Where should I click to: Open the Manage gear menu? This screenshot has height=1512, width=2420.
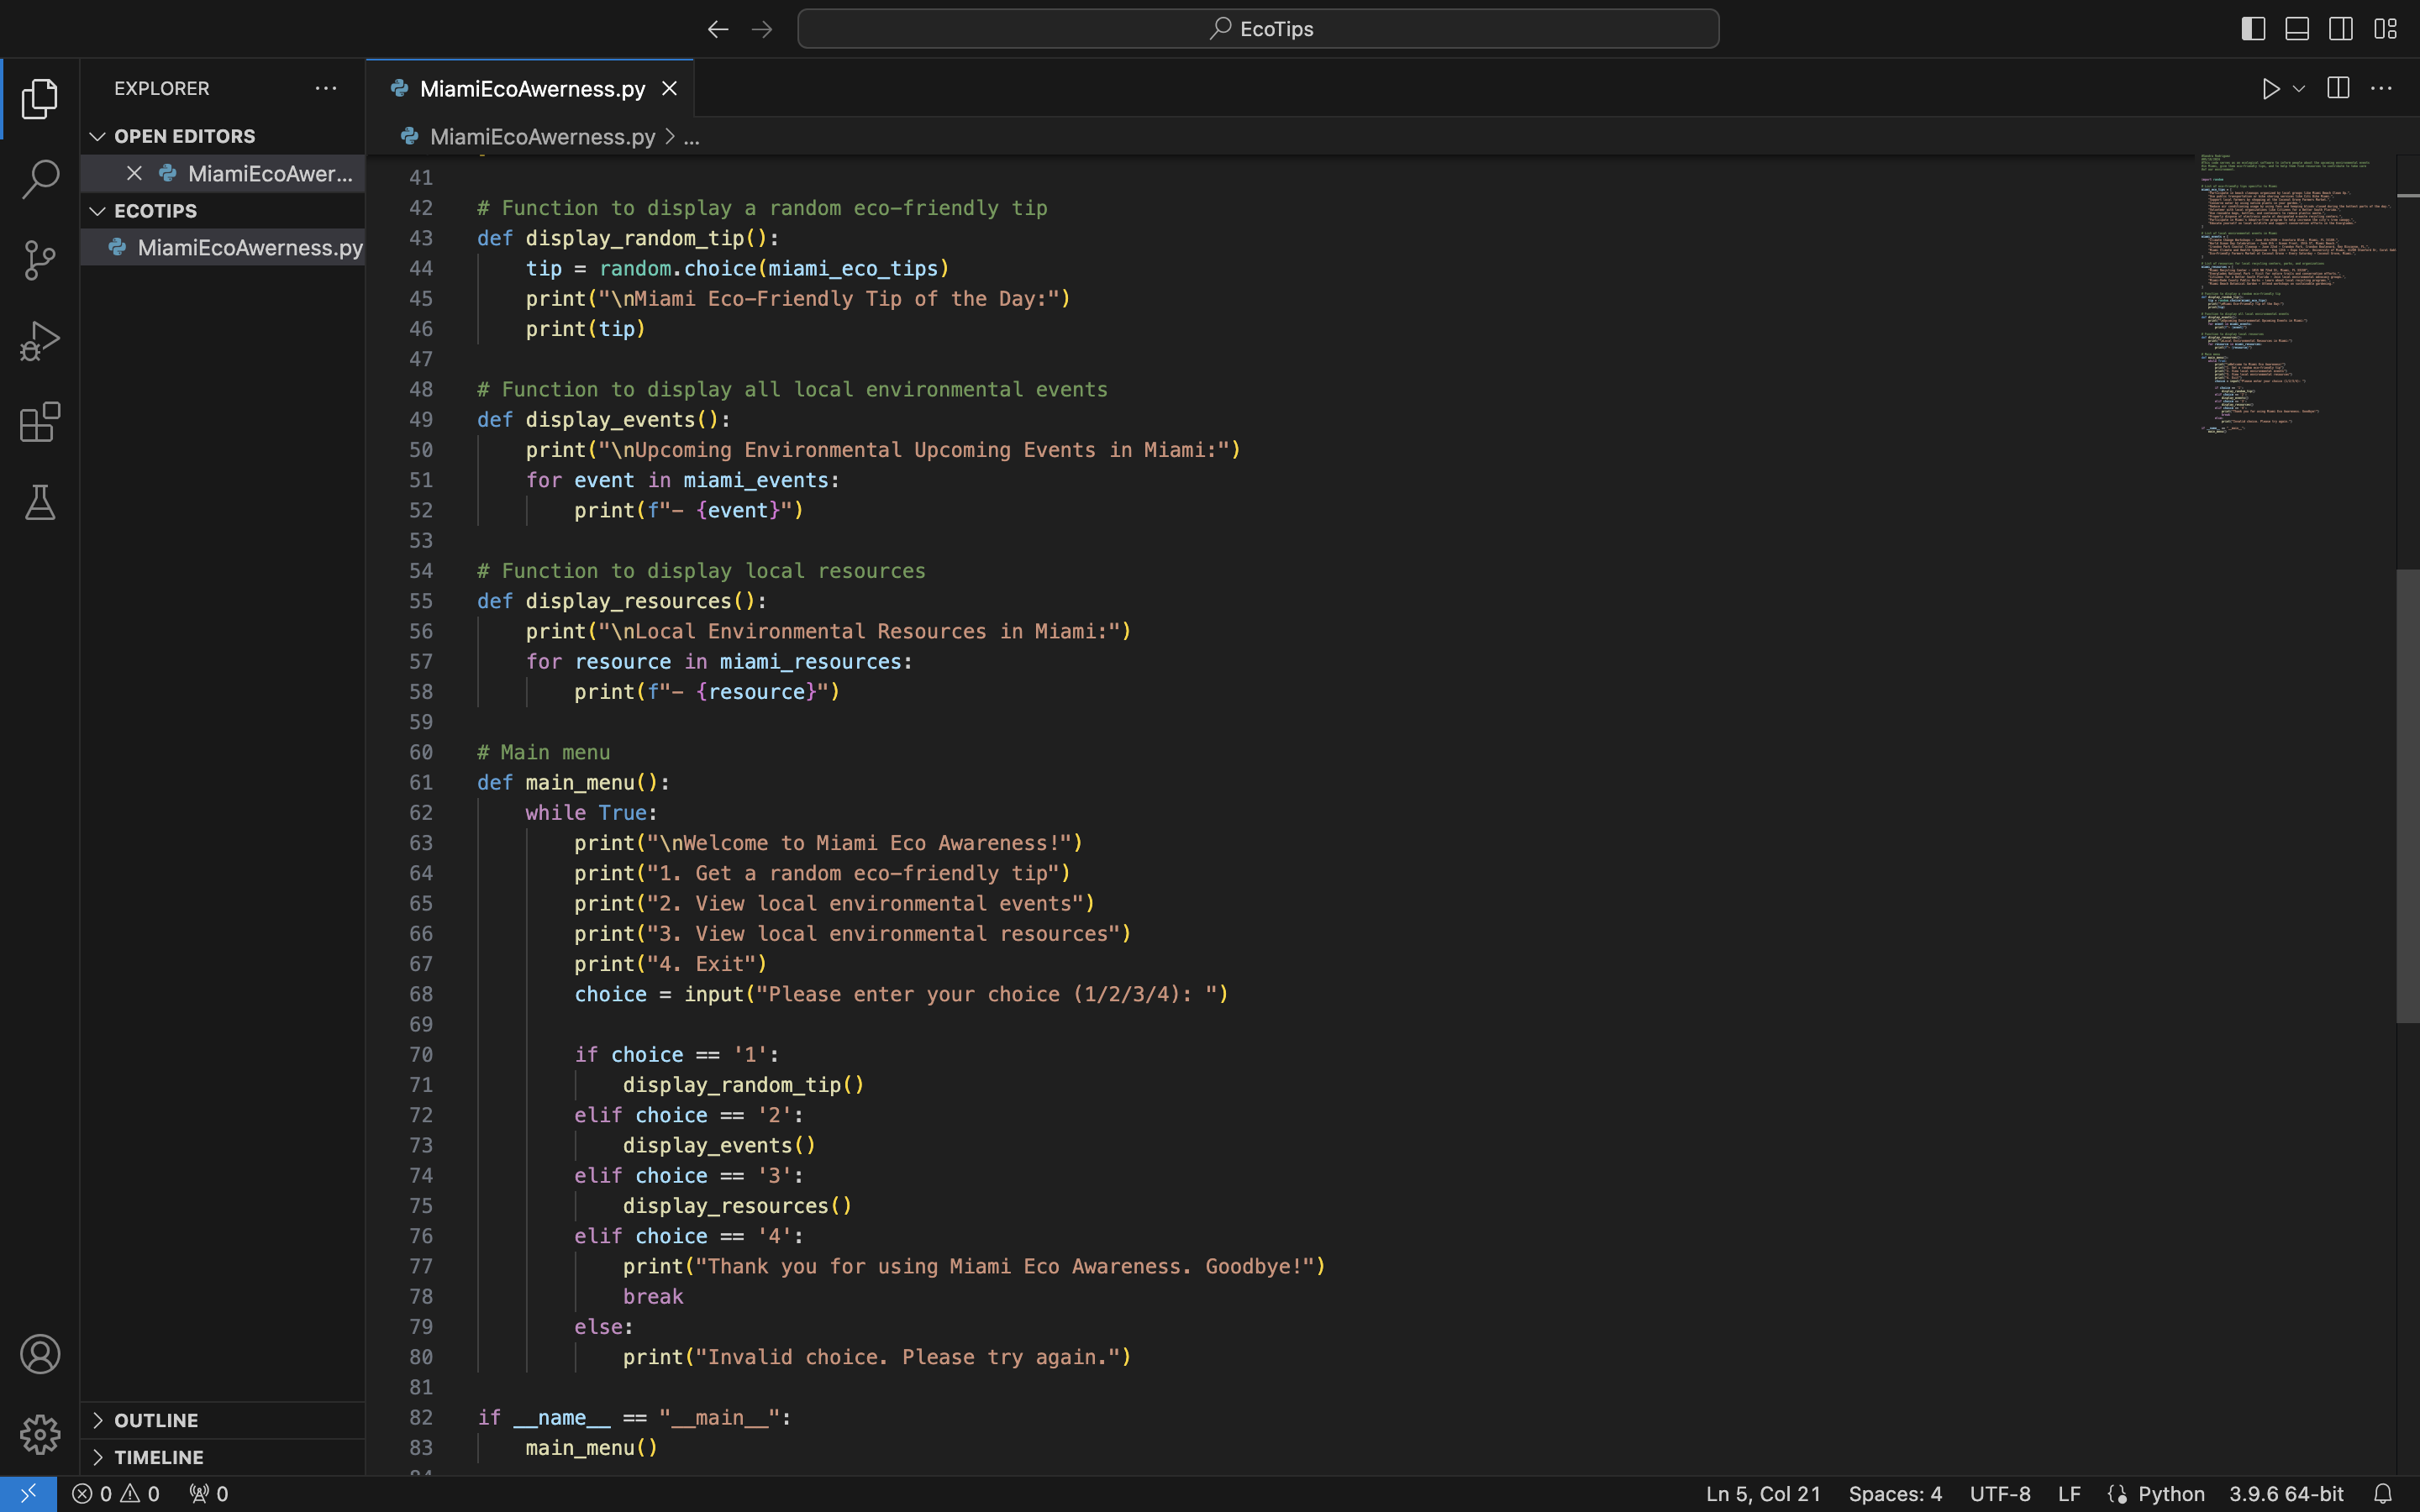pos(40,1434)
